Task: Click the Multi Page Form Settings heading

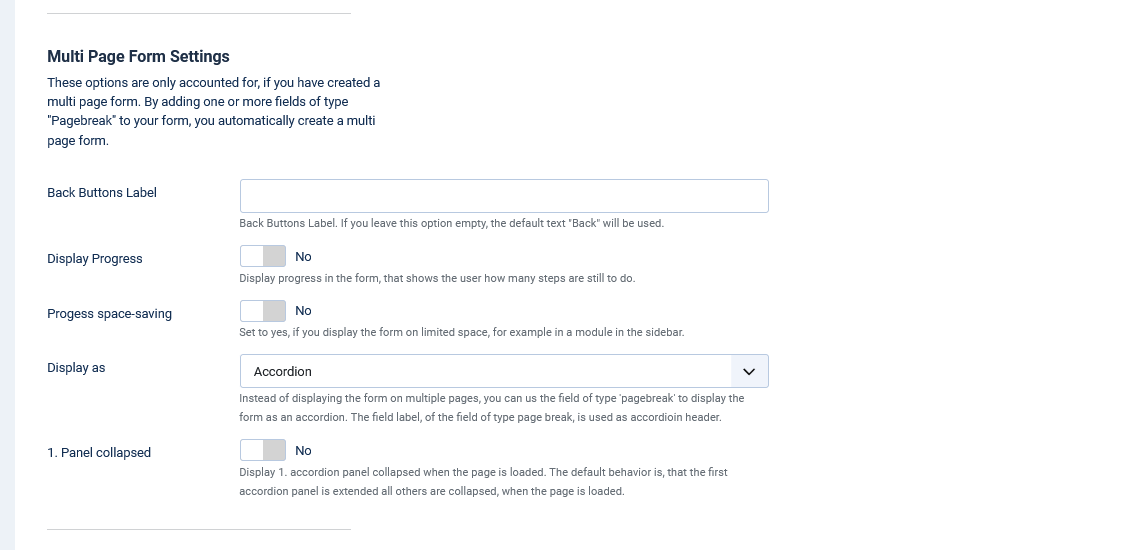Action: [x=138, y=56]
